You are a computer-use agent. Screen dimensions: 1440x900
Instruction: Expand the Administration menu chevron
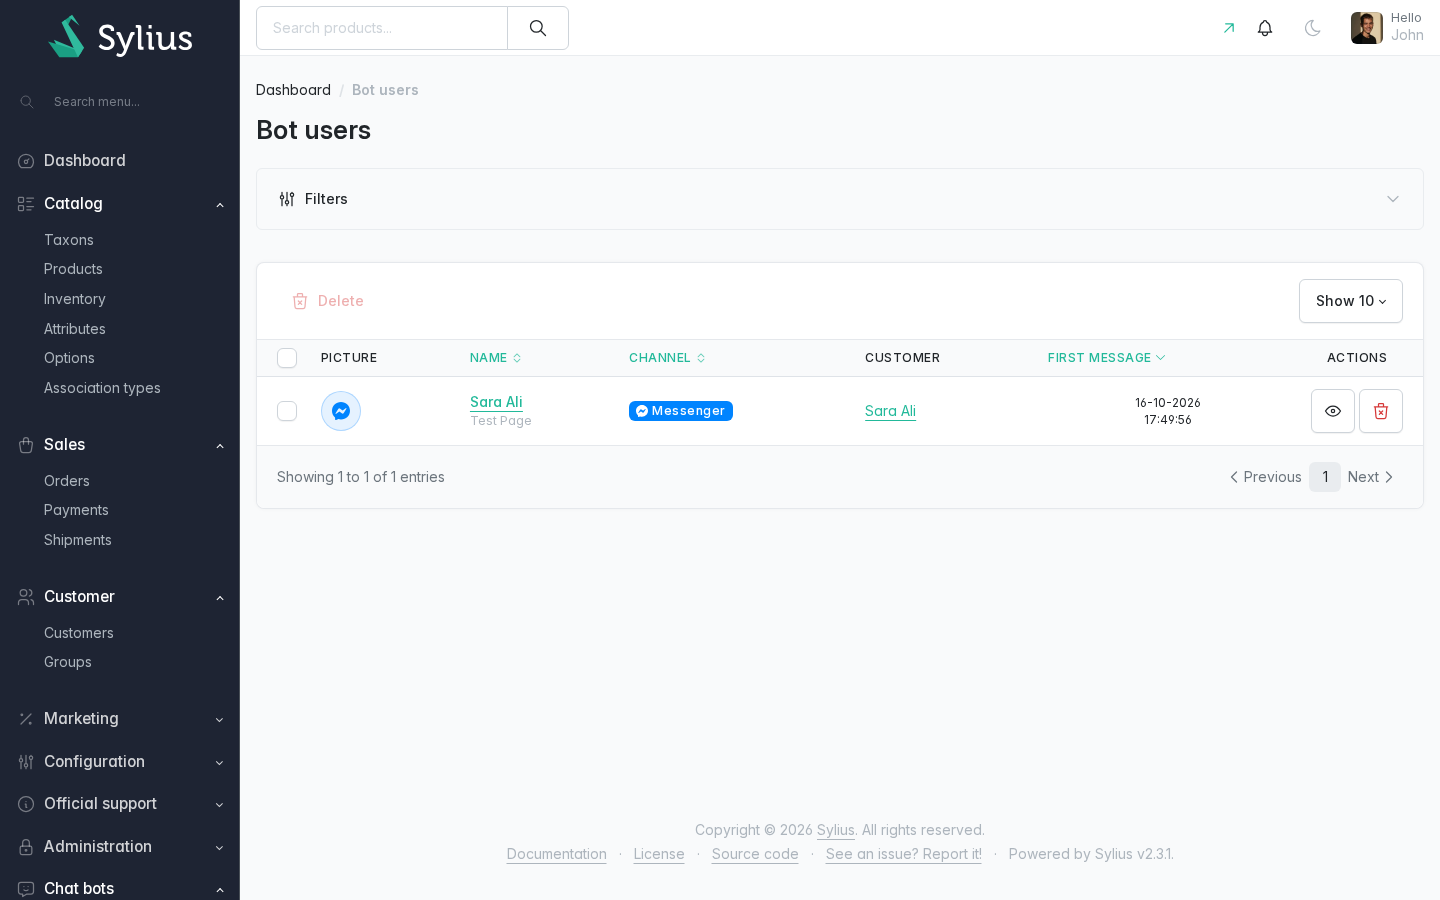pos(220,848)
